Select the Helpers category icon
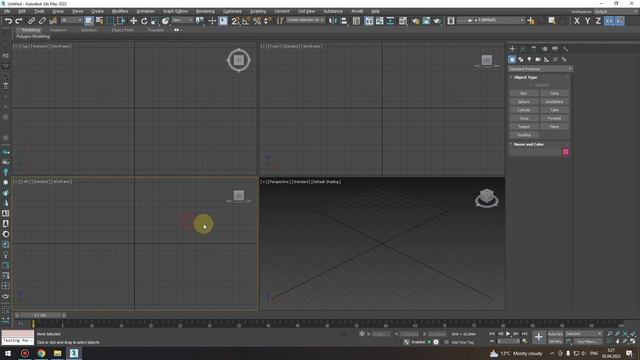 click(547, 60)
